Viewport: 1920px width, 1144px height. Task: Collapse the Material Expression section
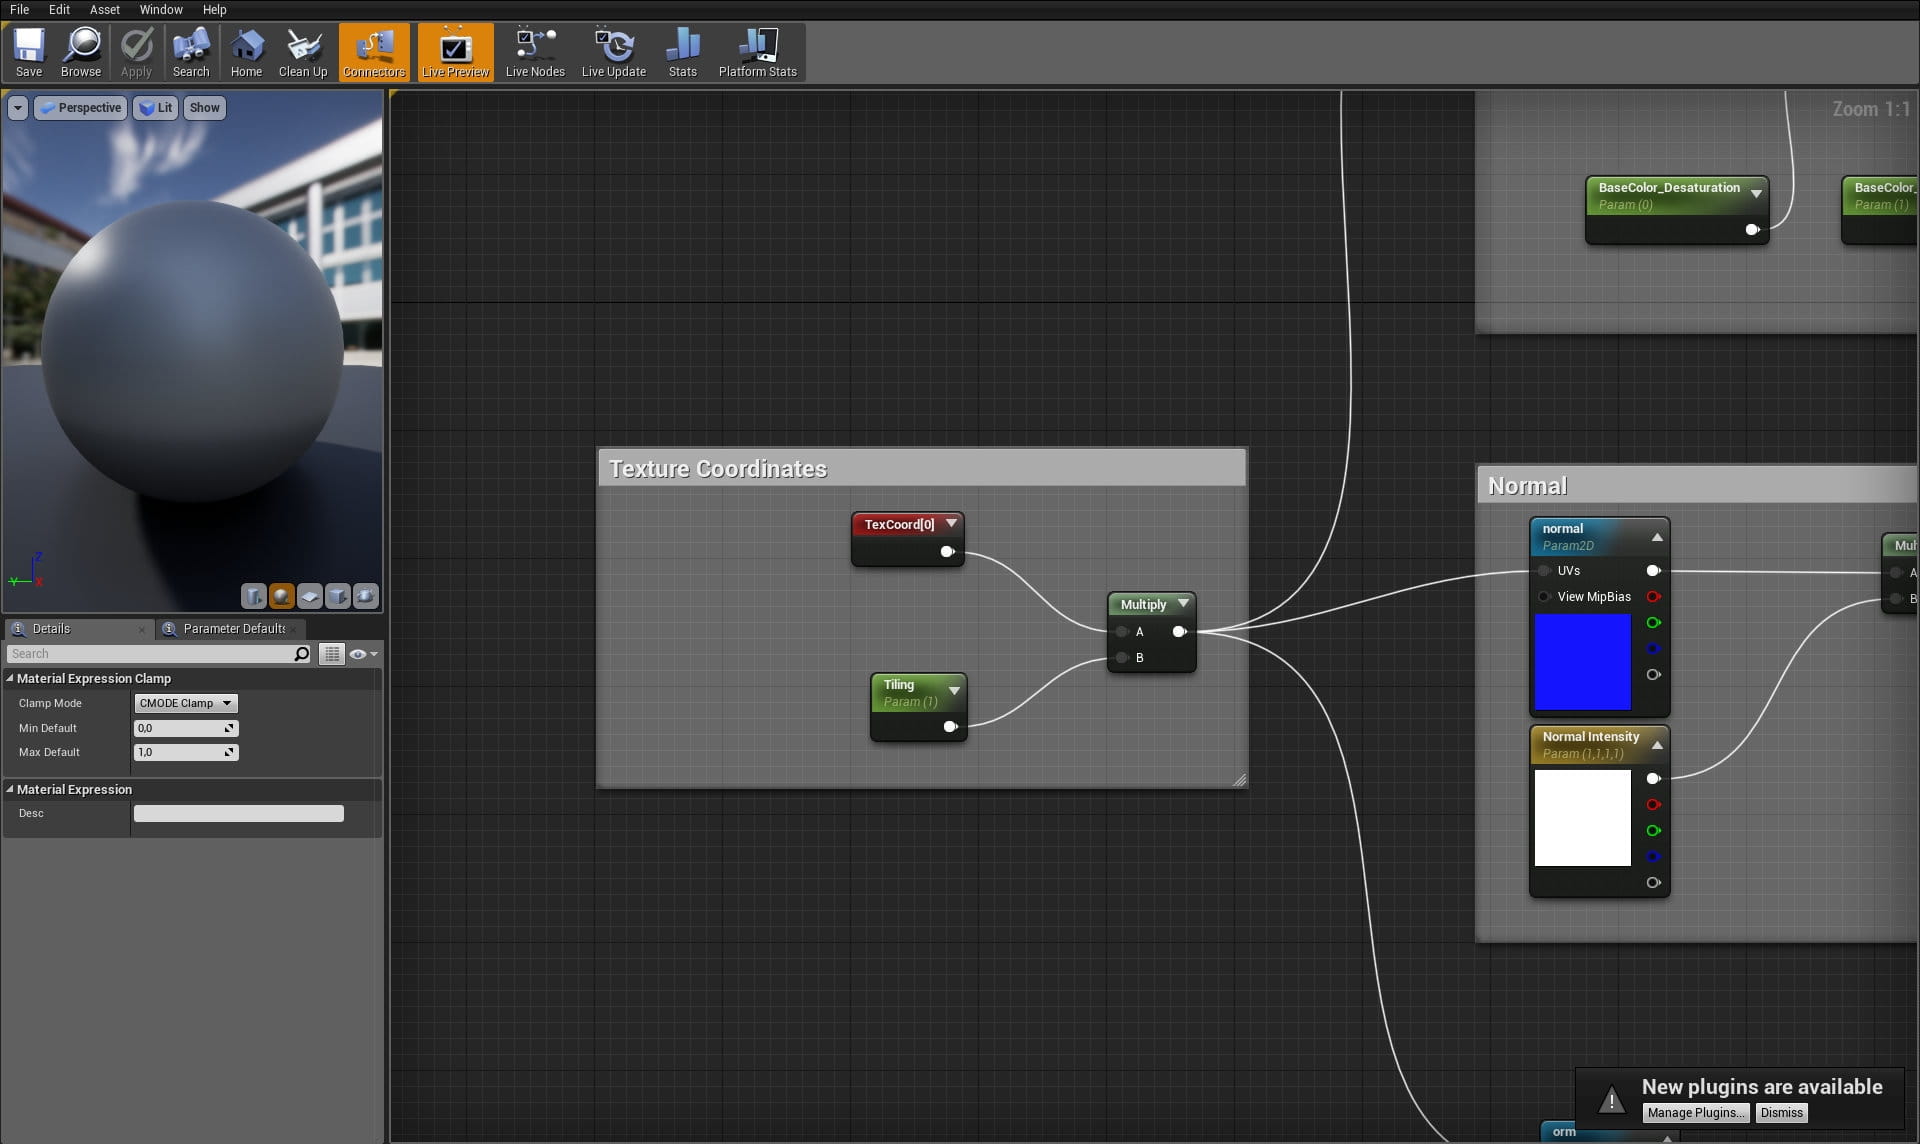point(10,789)
